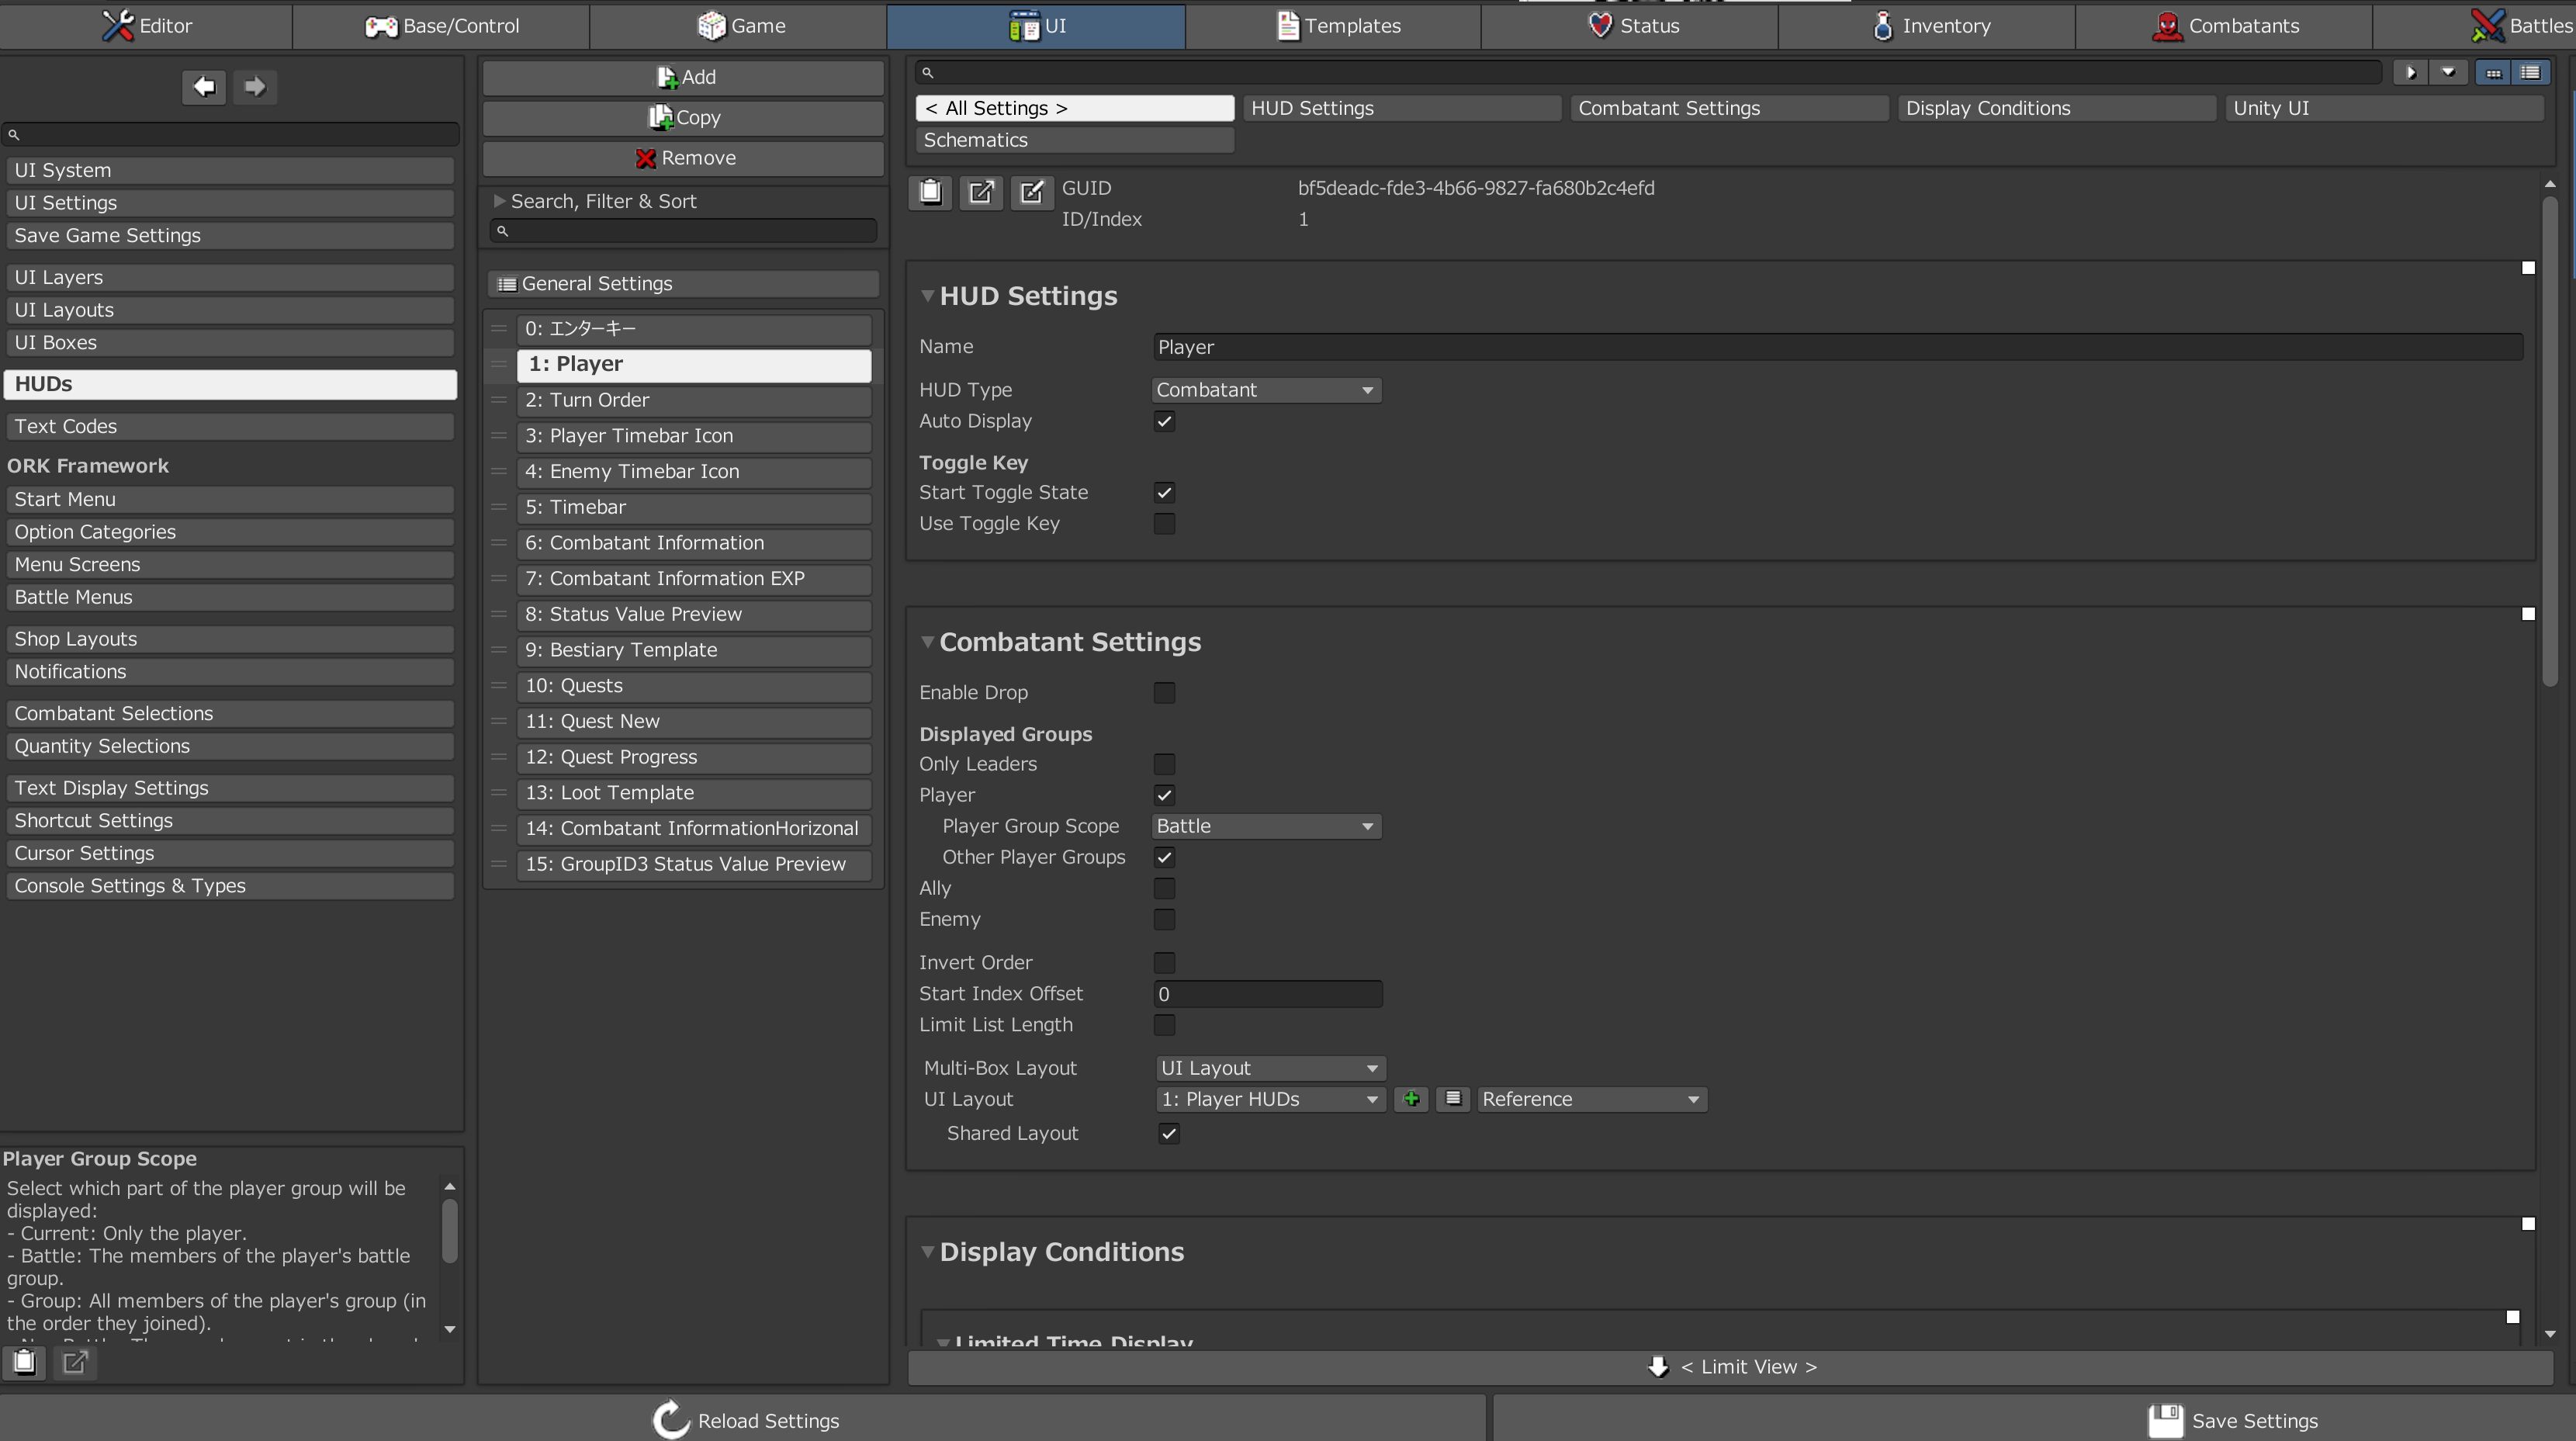The image size is (2576, 1441).
Task: Toggle the Shared Layout checkbox
Action: 1168,1133
